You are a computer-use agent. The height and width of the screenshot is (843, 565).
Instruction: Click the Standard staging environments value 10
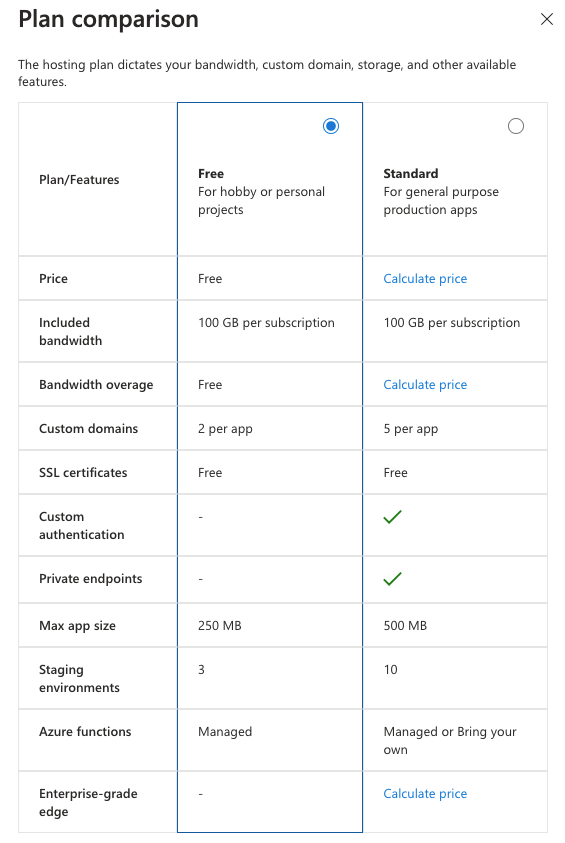click(390, 669)
